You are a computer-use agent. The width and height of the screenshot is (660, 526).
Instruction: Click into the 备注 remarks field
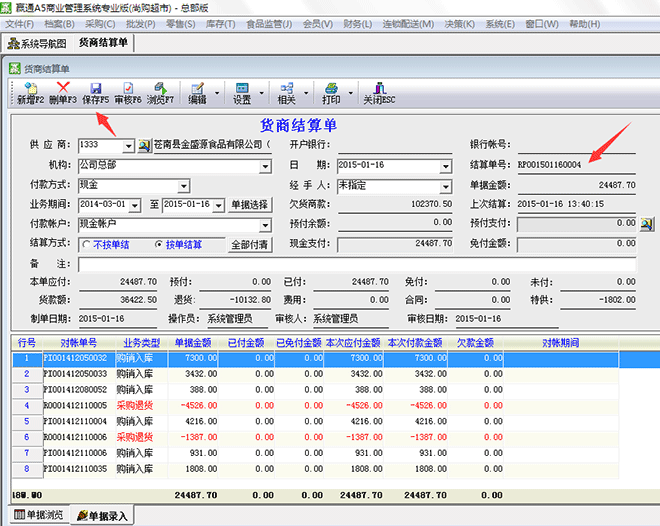[357, 265]
